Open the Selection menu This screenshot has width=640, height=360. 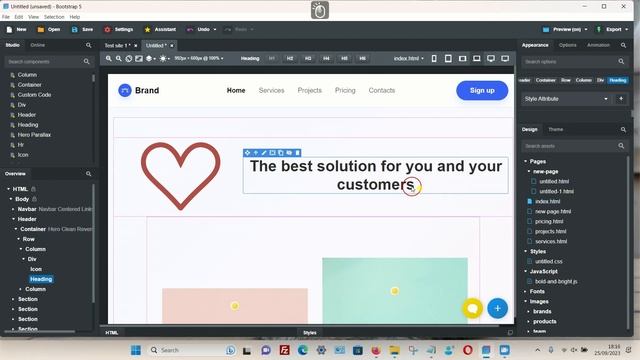pyautogui.click(x=54, y=17)
